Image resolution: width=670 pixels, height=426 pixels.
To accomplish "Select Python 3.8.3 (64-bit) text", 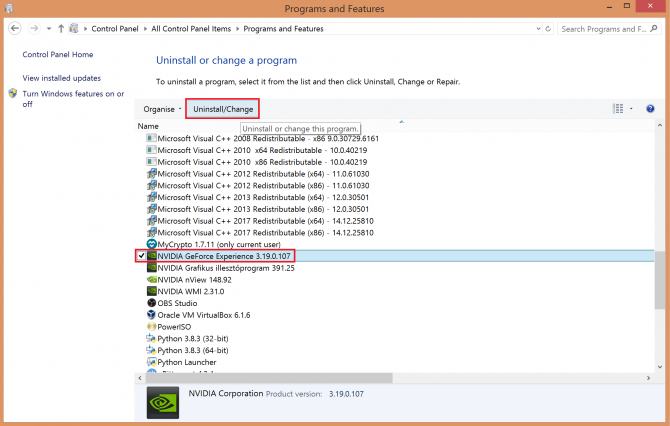I will pyautogui.click(x=193, y=350).
